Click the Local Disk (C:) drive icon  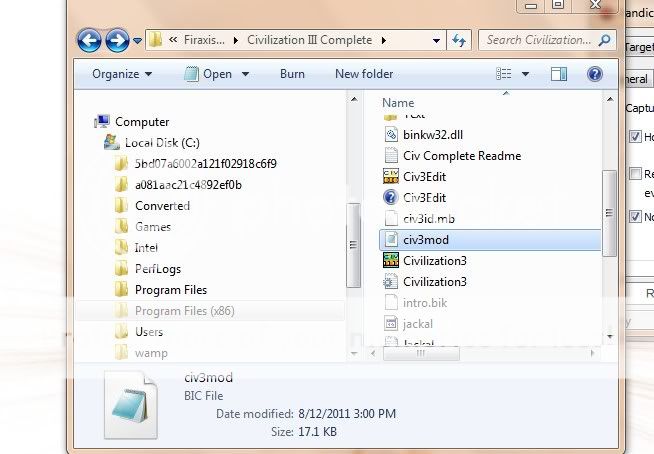point(111,142)
